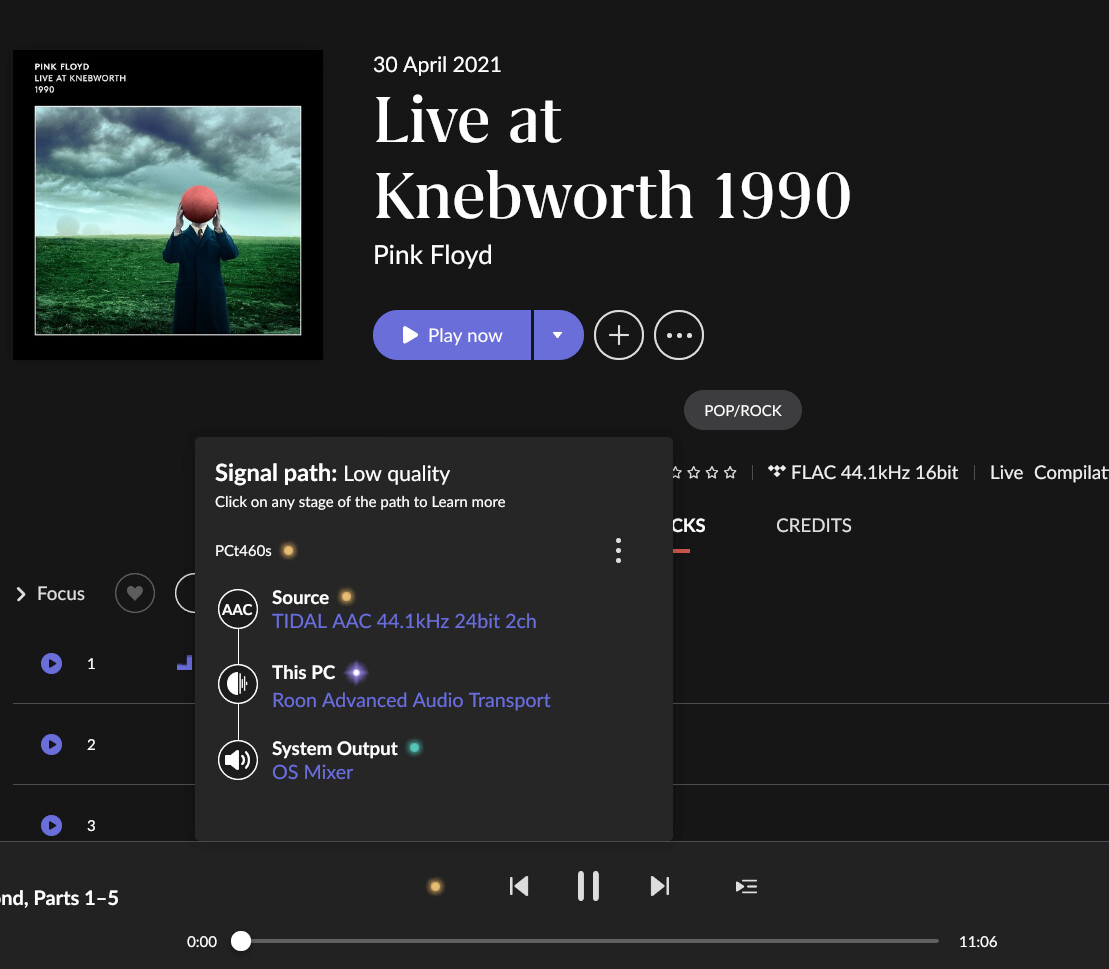This screenshot has height=969, width=1109.
Task: Open the play queue icon
Action: coord(746,886)
